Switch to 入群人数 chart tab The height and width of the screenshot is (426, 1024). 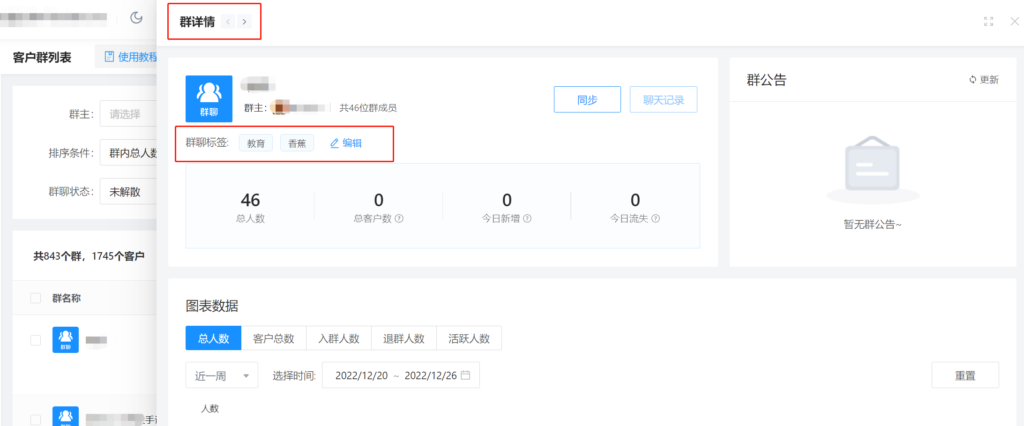[x=339, y=338]
